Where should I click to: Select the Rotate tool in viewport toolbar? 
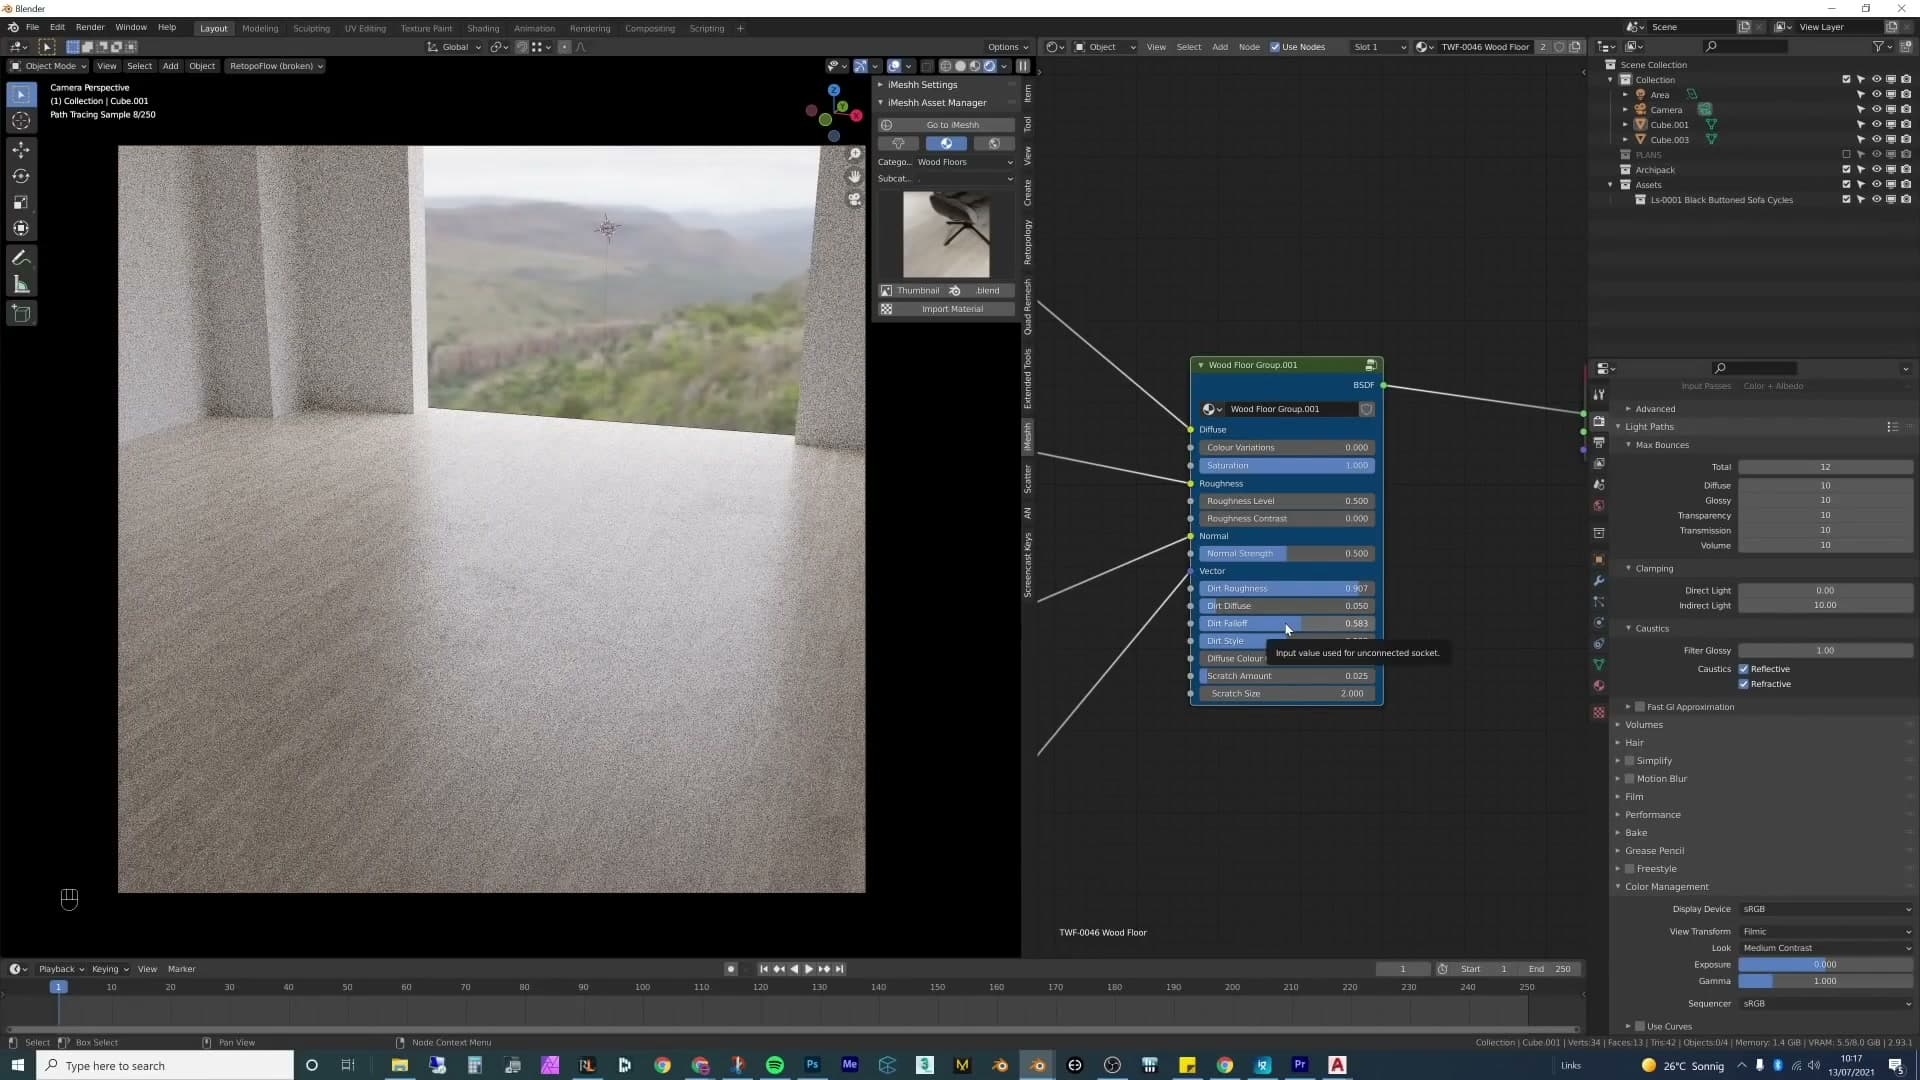21,176
